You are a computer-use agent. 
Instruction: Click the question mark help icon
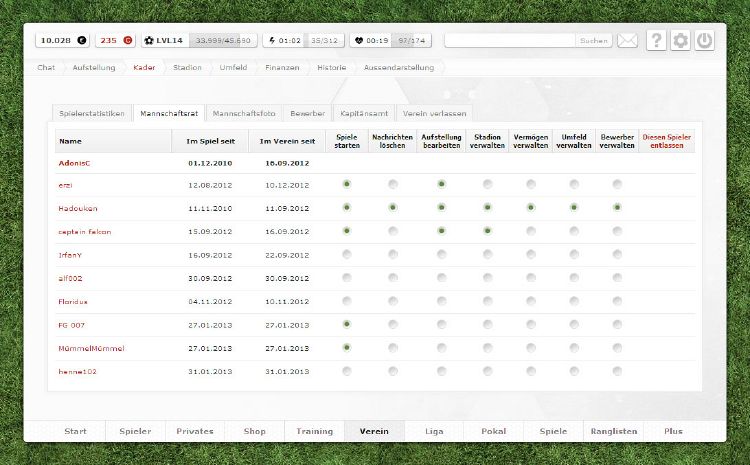656,41
